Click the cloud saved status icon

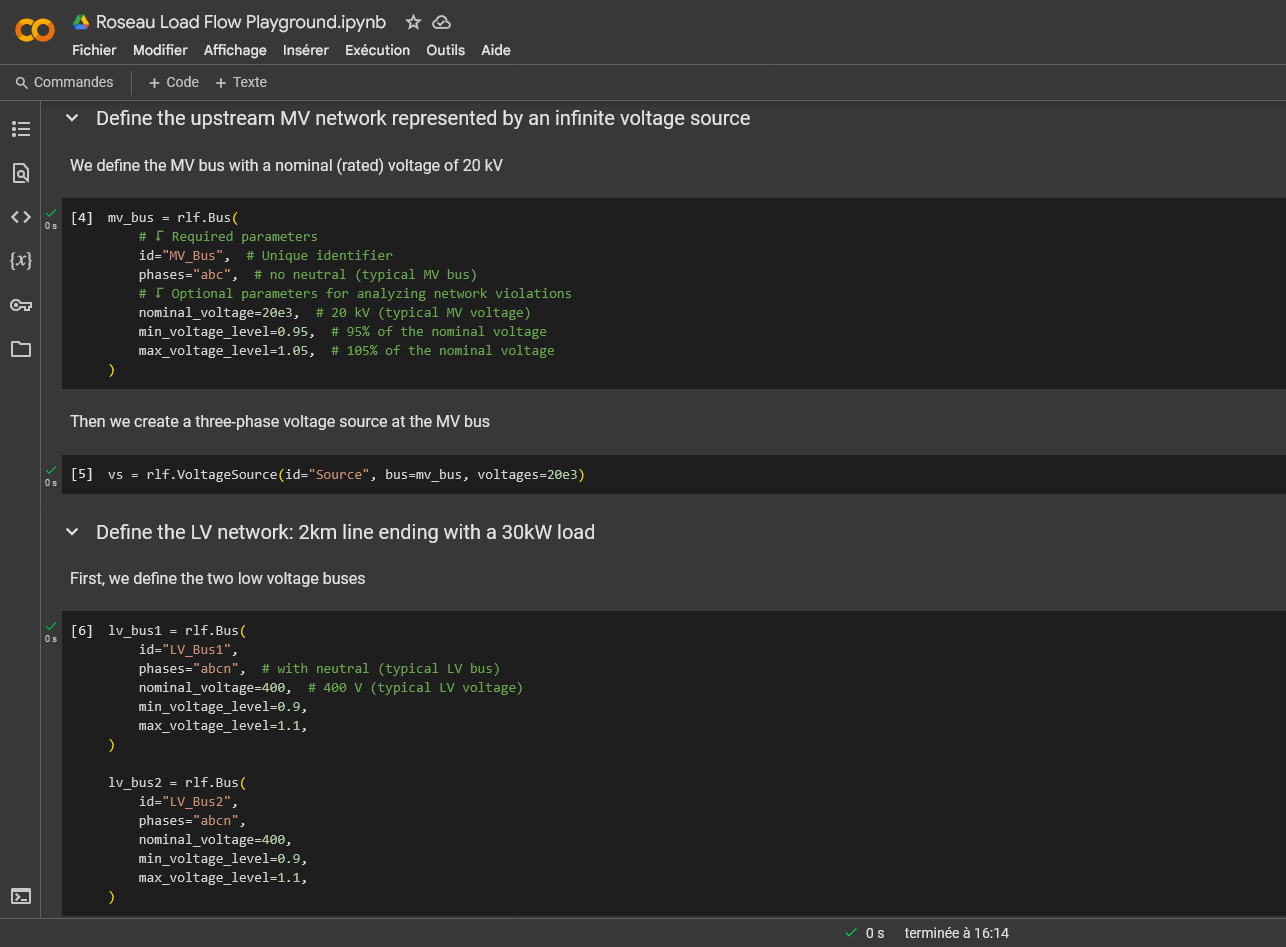pos(441,22)
